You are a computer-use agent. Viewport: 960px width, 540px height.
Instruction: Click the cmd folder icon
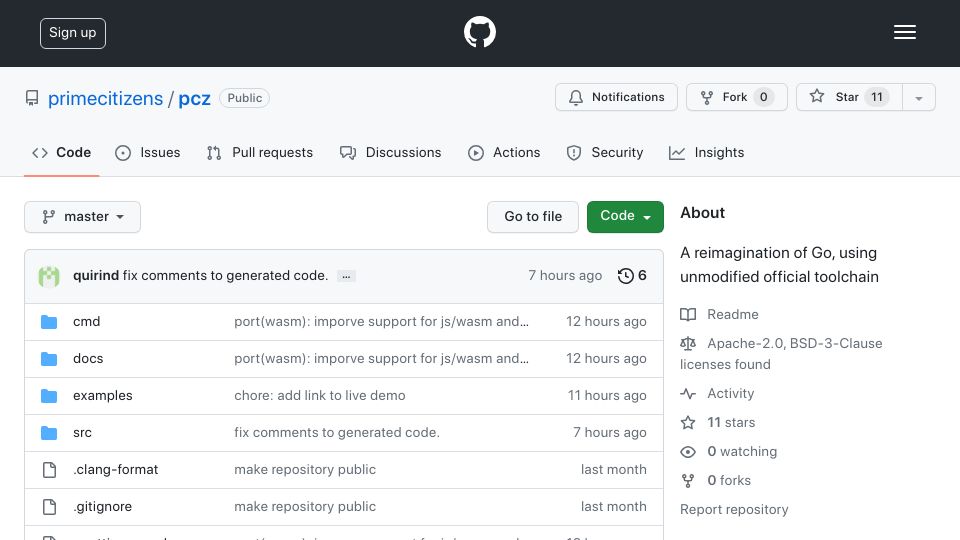(49, 322)
